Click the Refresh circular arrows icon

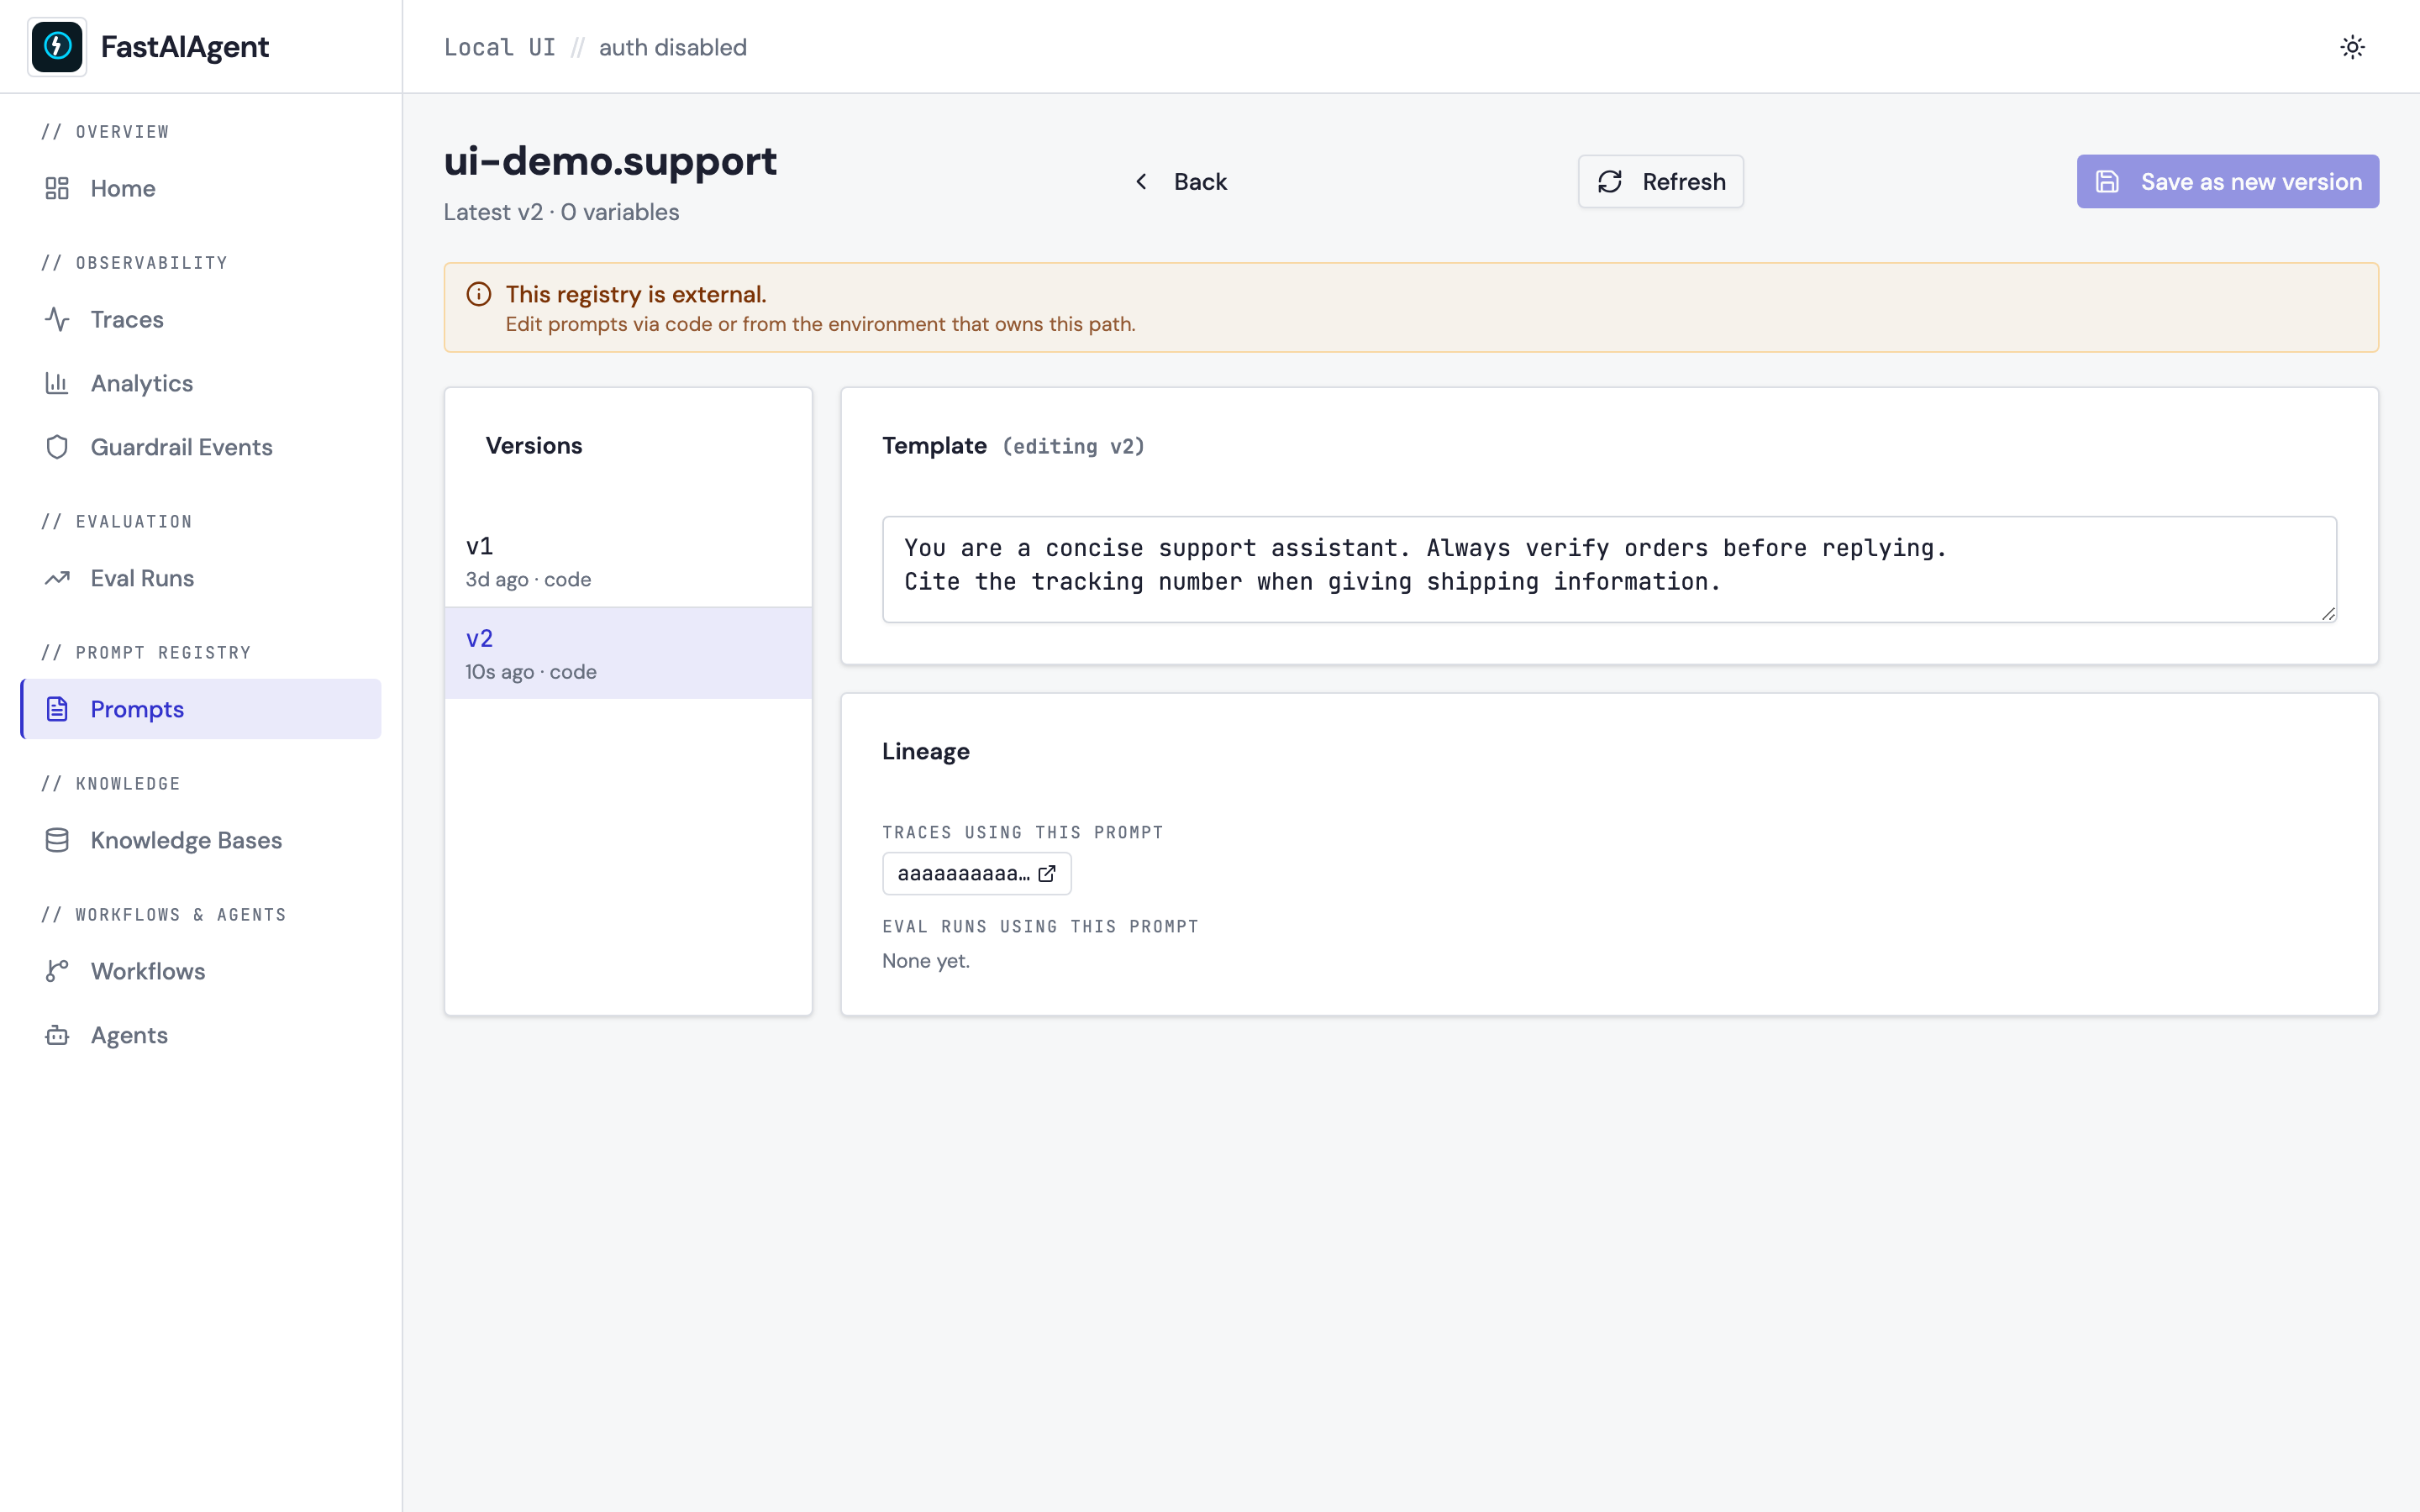tap(1609, 181)
